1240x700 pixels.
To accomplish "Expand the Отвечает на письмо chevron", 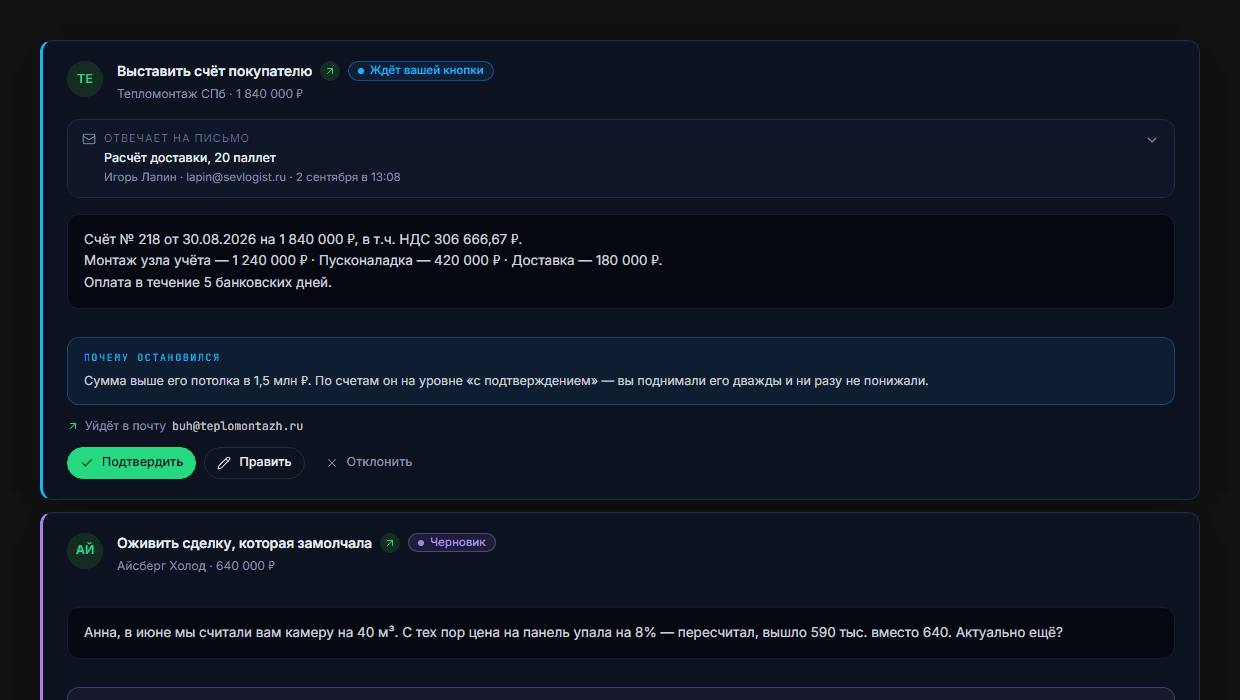I will coord(1152,140).
